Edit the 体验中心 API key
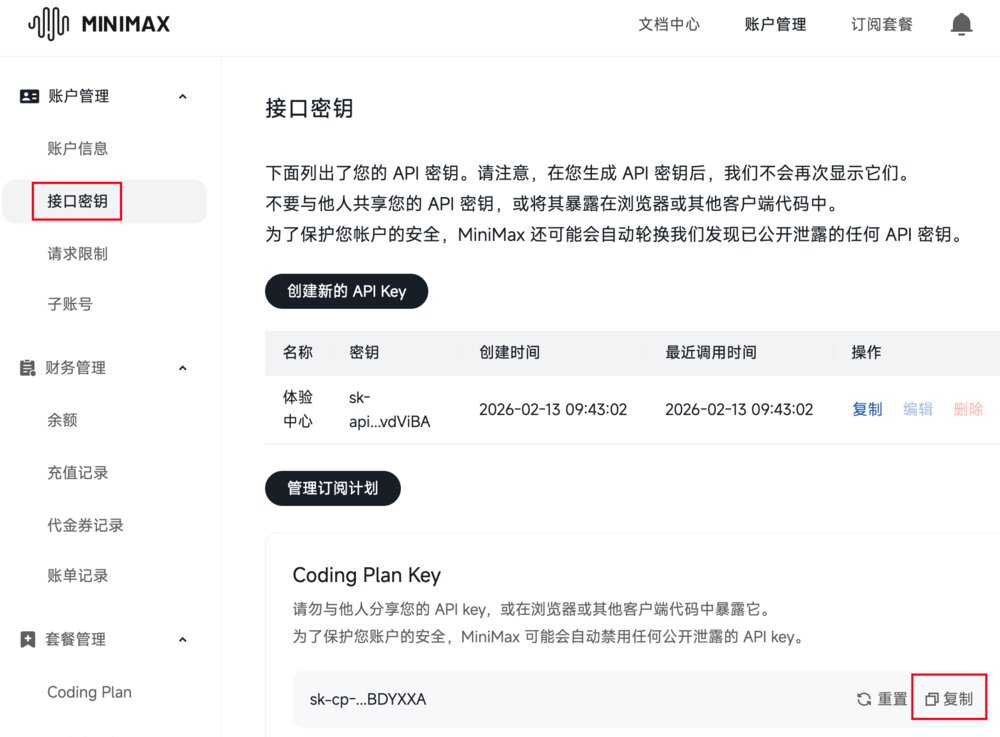 (918, 409)
